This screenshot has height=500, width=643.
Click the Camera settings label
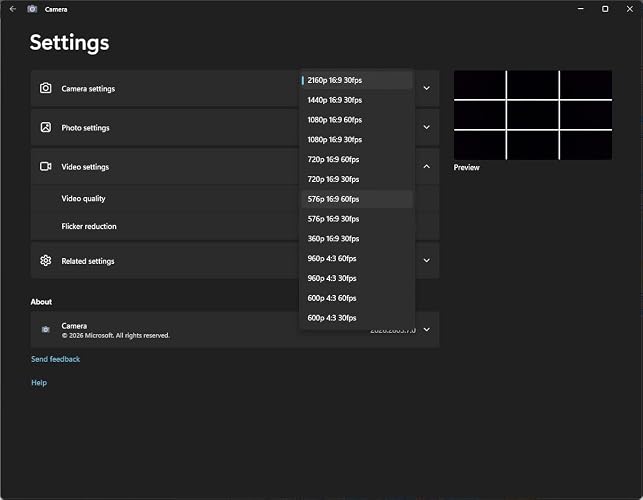[88, 89]
